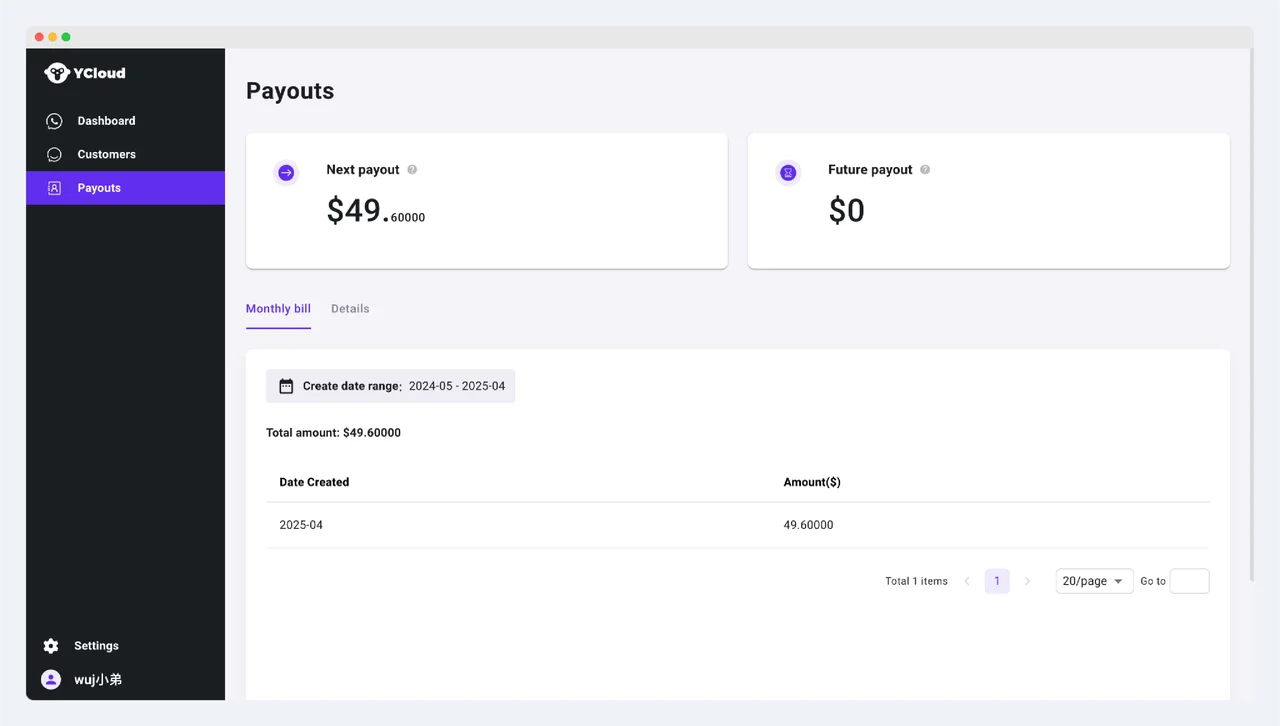Click the Total amount: $49.60000 text
Screen dimensions: 1280x726
(333, 433)
